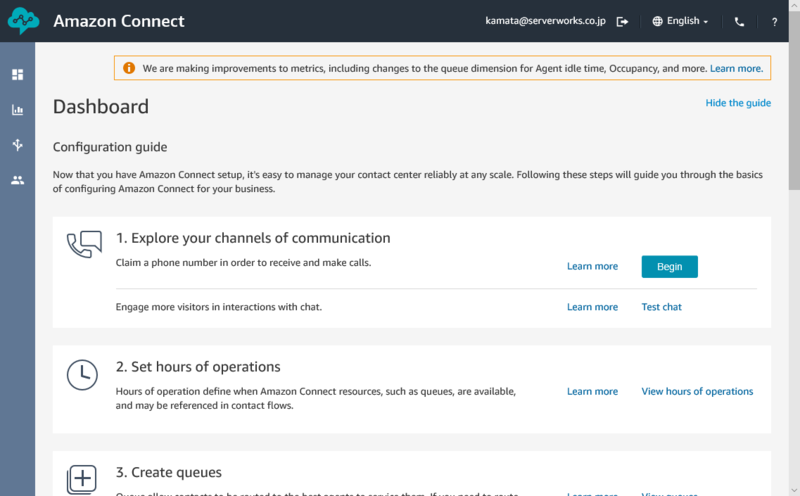The image size is (800, 496).
Task: Click the orange info icon in banner
Action: pyautogui.click(x=129, y=68)
